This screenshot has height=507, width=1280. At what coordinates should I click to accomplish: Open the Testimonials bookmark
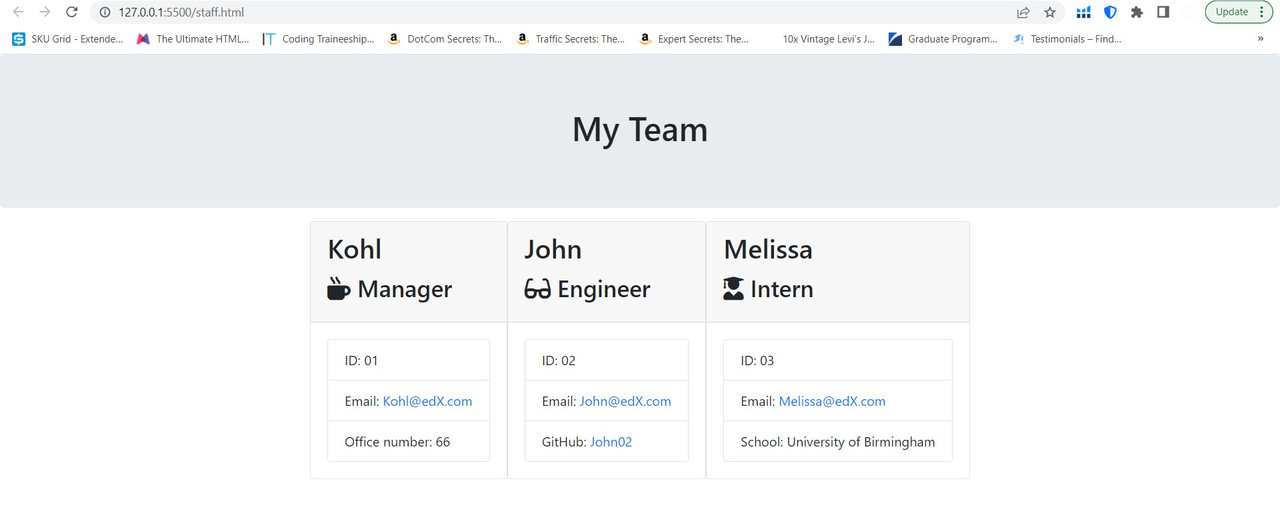coord(1067,39)
